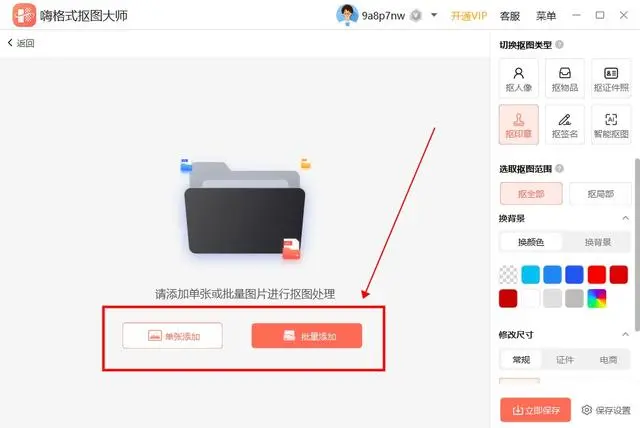This screenshot has width=640, height=428.
Task: Select the 抠物品 object cutout type
Action: [x=564, y=78]
